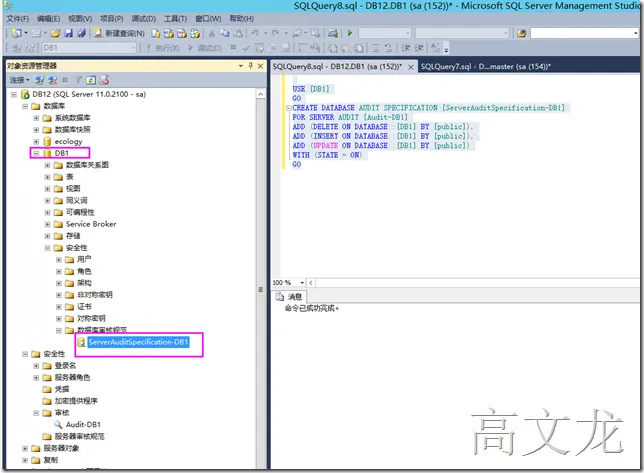
Task: Open the 文件(F) menu
Action: 18,19
